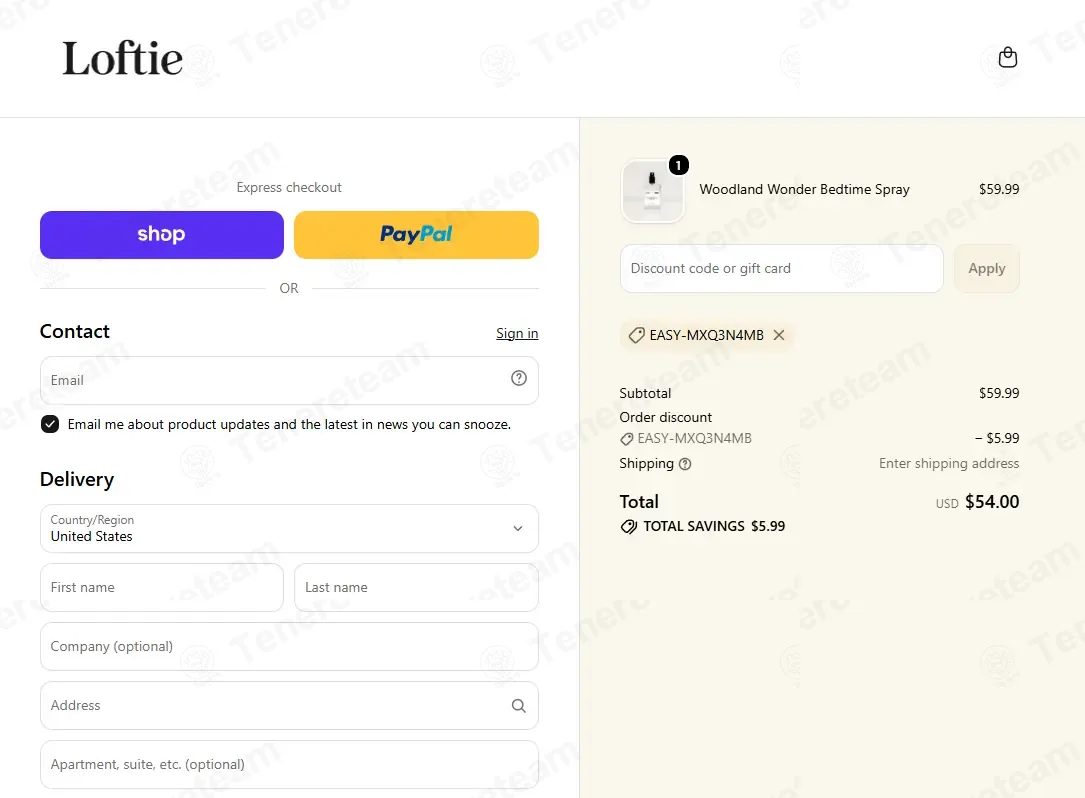Screen dimensions: 1085x798
Task: Click the Total Savings tag icon
Action: tap(628, 527)
